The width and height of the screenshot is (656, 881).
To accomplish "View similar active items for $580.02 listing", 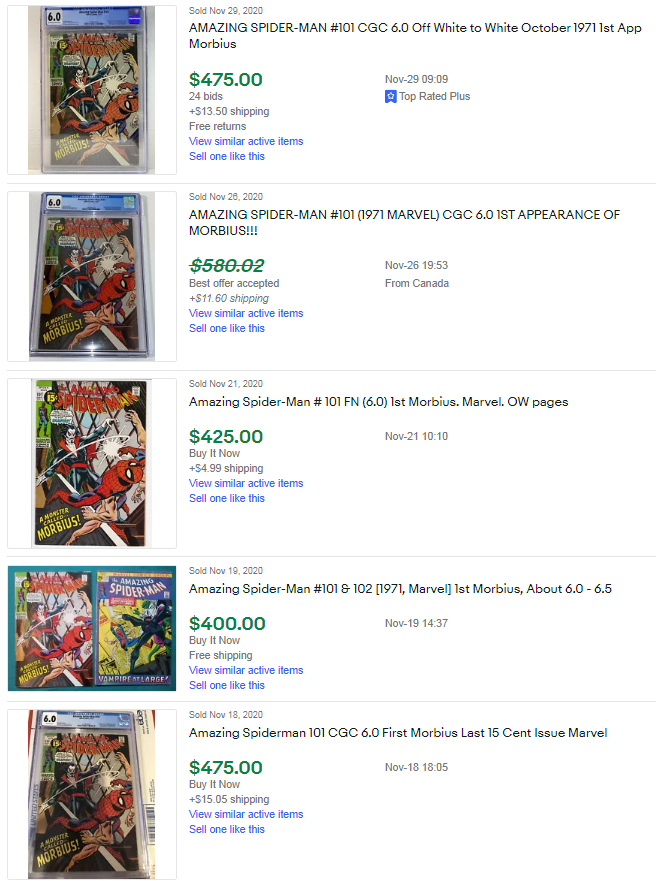I will pos(246,313).
